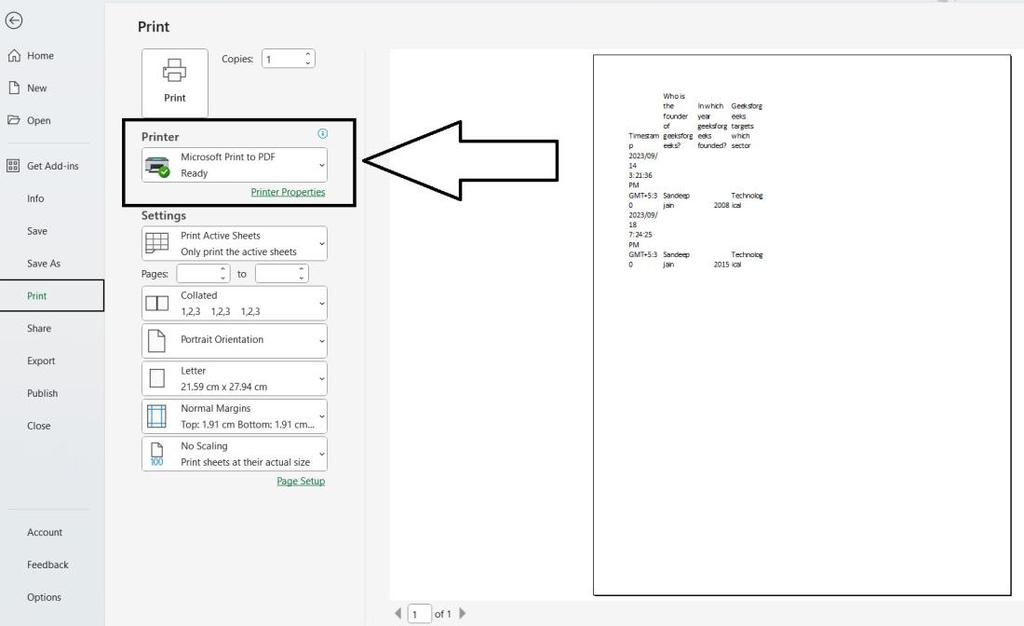Open the Collated dropdown
This screenshot has width=1024, height=626.
click(x=234, y=304)
